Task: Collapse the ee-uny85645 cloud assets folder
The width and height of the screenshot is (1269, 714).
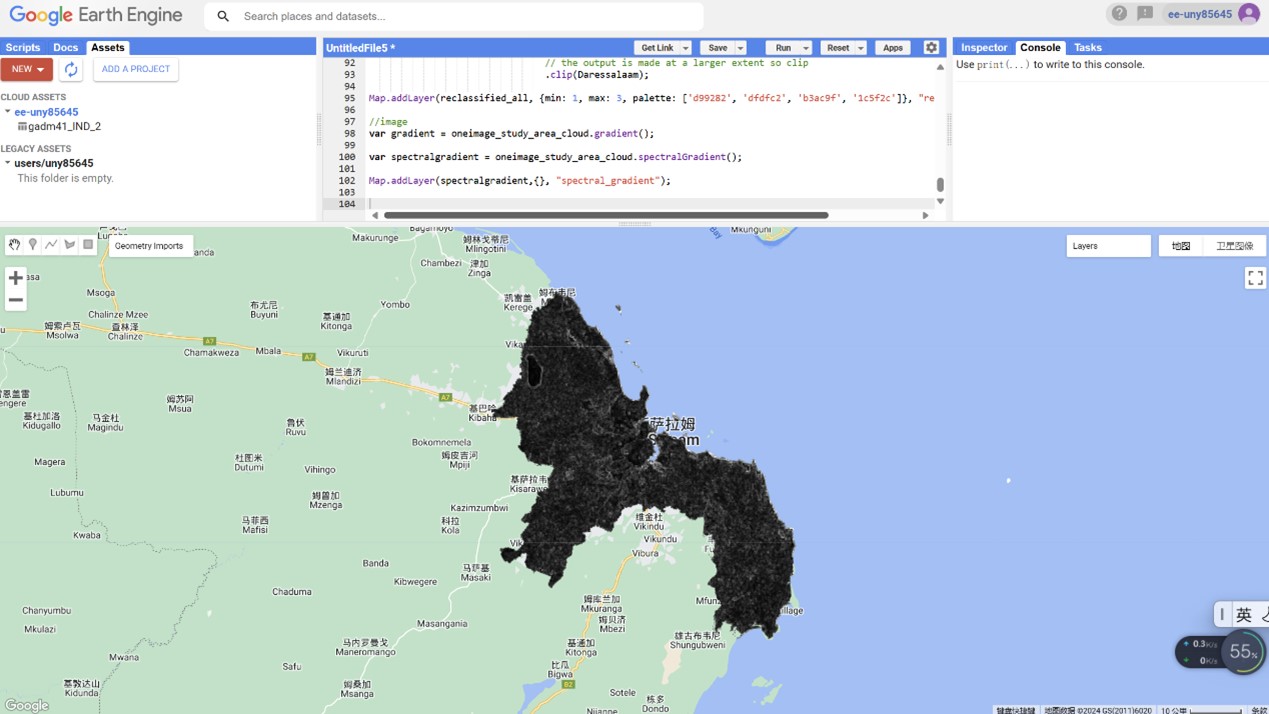Action: [8, 112]
